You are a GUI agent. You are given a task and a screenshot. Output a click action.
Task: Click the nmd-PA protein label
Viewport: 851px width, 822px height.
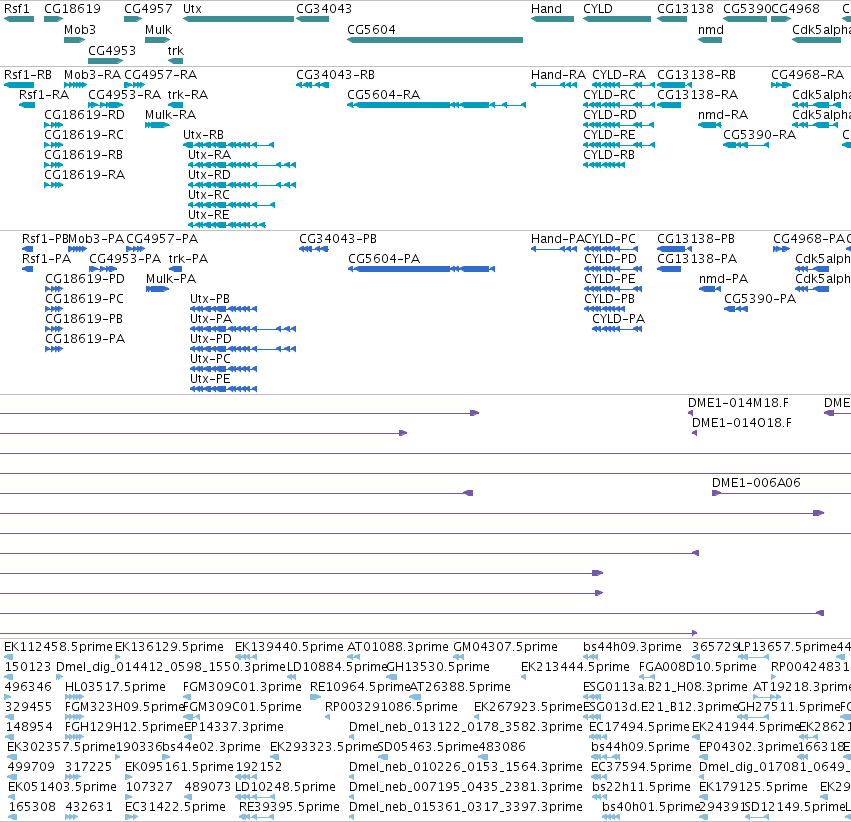click(x=723, y=279)
